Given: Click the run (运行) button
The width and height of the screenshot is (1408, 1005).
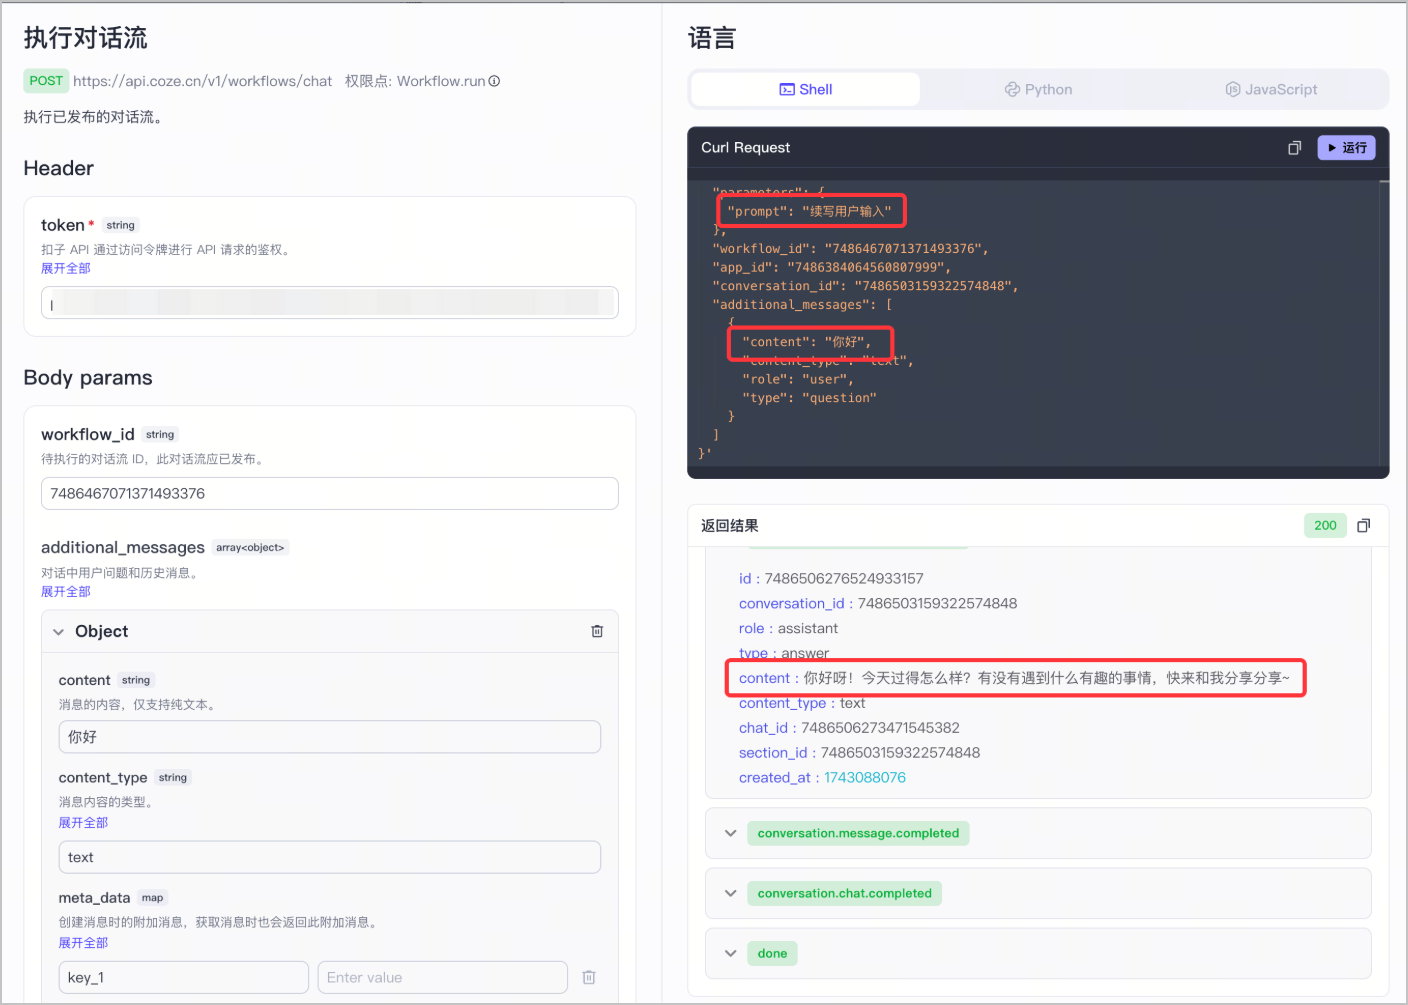Looking at the screenshot, I should point(1346,148).
